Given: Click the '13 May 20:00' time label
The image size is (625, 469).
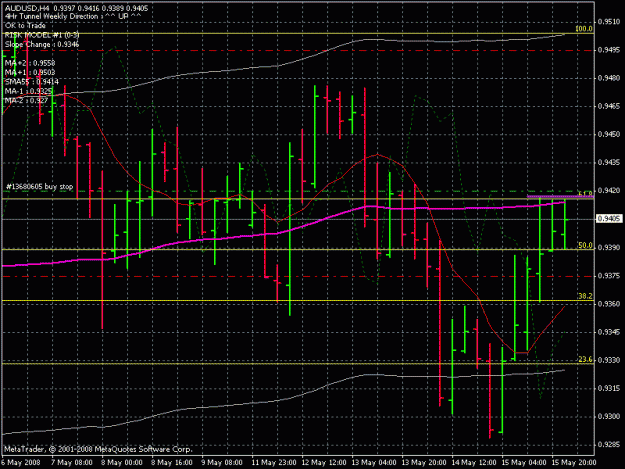Looking at the screenshot, I should click(424, 463).
